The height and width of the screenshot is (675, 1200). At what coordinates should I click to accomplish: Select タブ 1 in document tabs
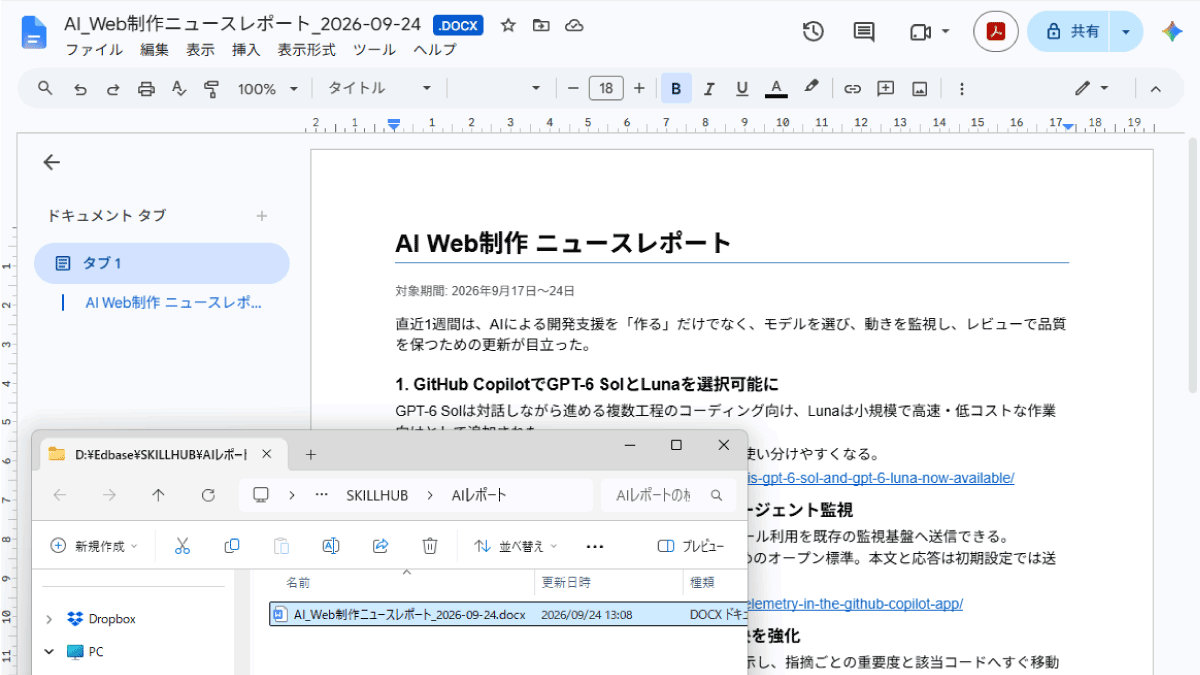[x=161, y=264]
